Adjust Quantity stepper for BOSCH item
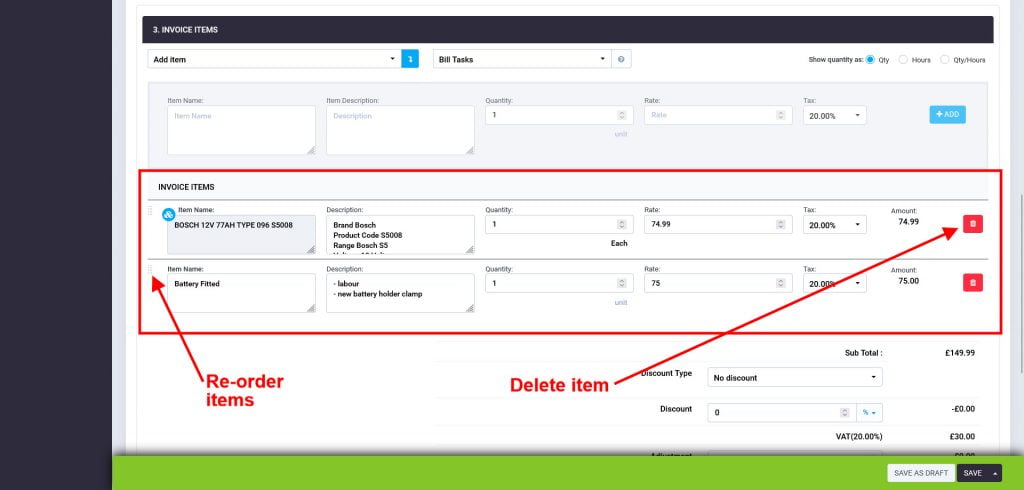 621,224
